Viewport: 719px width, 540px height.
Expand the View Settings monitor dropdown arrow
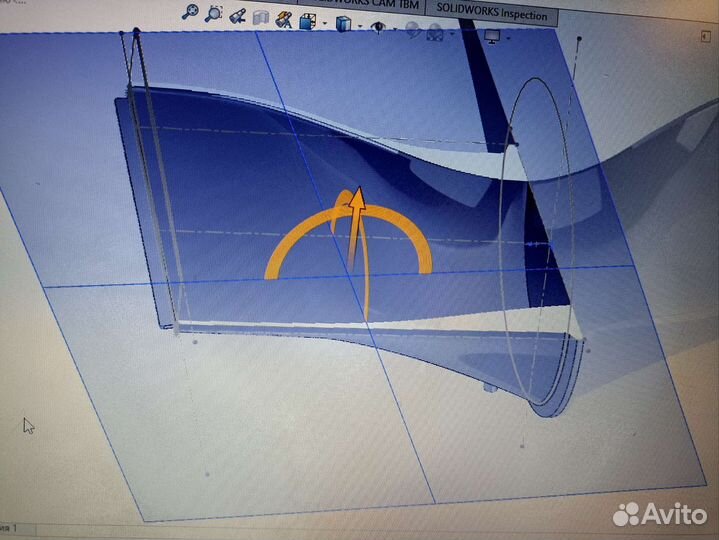[507, 37]
